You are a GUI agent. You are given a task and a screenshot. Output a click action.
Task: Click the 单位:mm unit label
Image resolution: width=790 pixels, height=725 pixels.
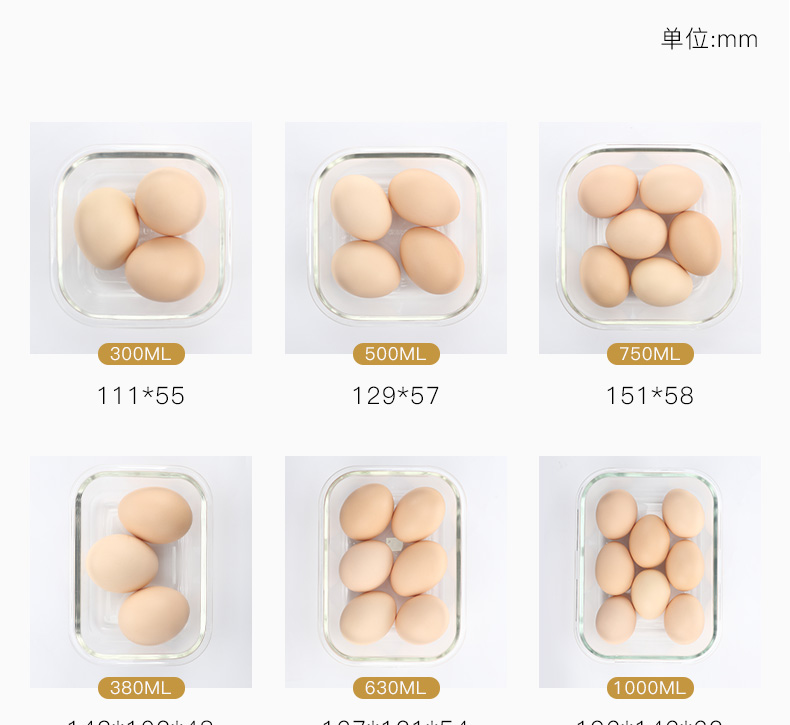tap(709, 40)
